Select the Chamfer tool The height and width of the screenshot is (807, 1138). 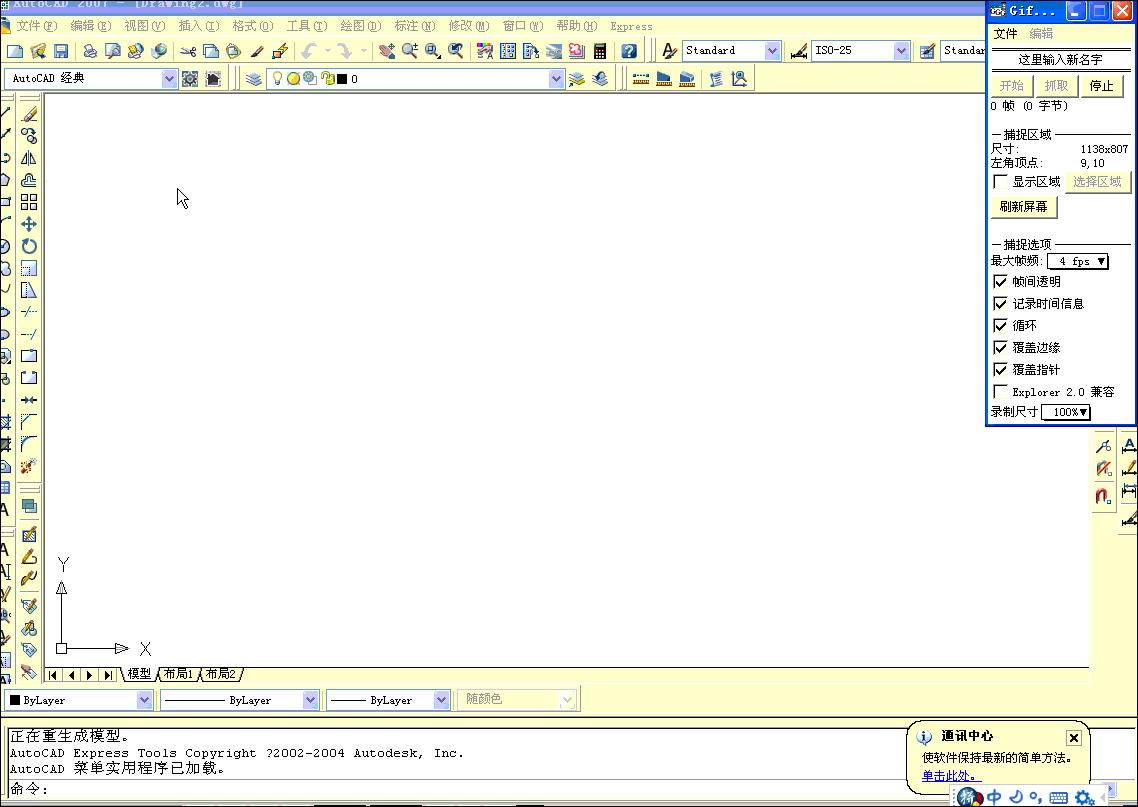pos(29,422)
